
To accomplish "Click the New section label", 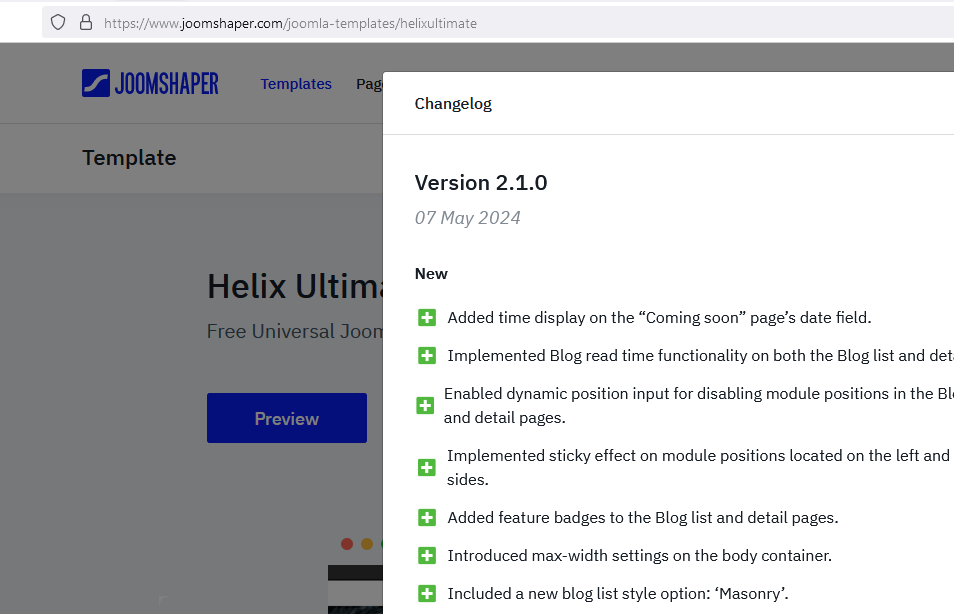I will pos(431,274).
